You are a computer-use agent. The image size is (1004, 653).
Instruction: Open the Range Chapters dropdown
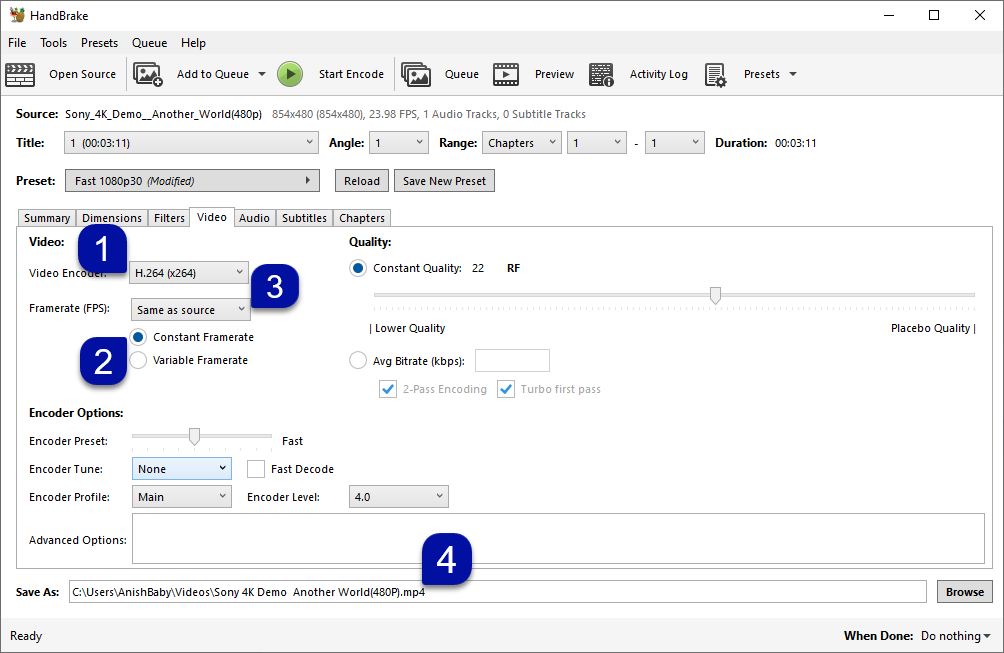tap(522, 143)
